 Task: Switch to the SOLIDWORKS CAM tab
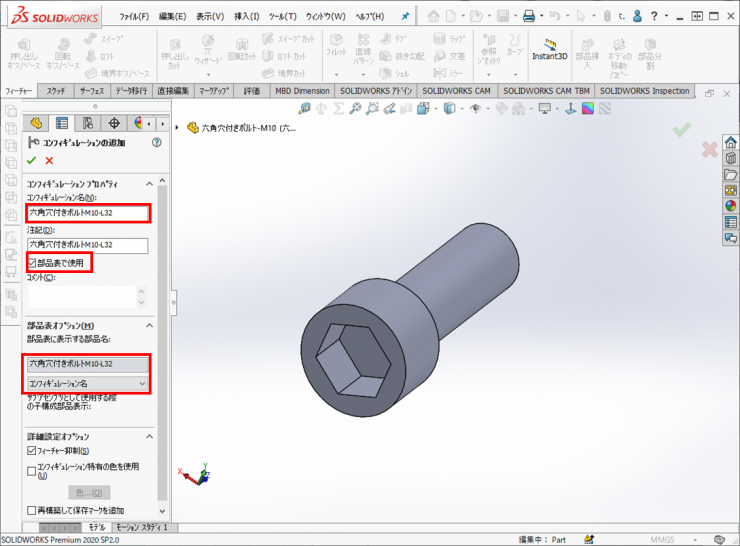pos(456,90)
